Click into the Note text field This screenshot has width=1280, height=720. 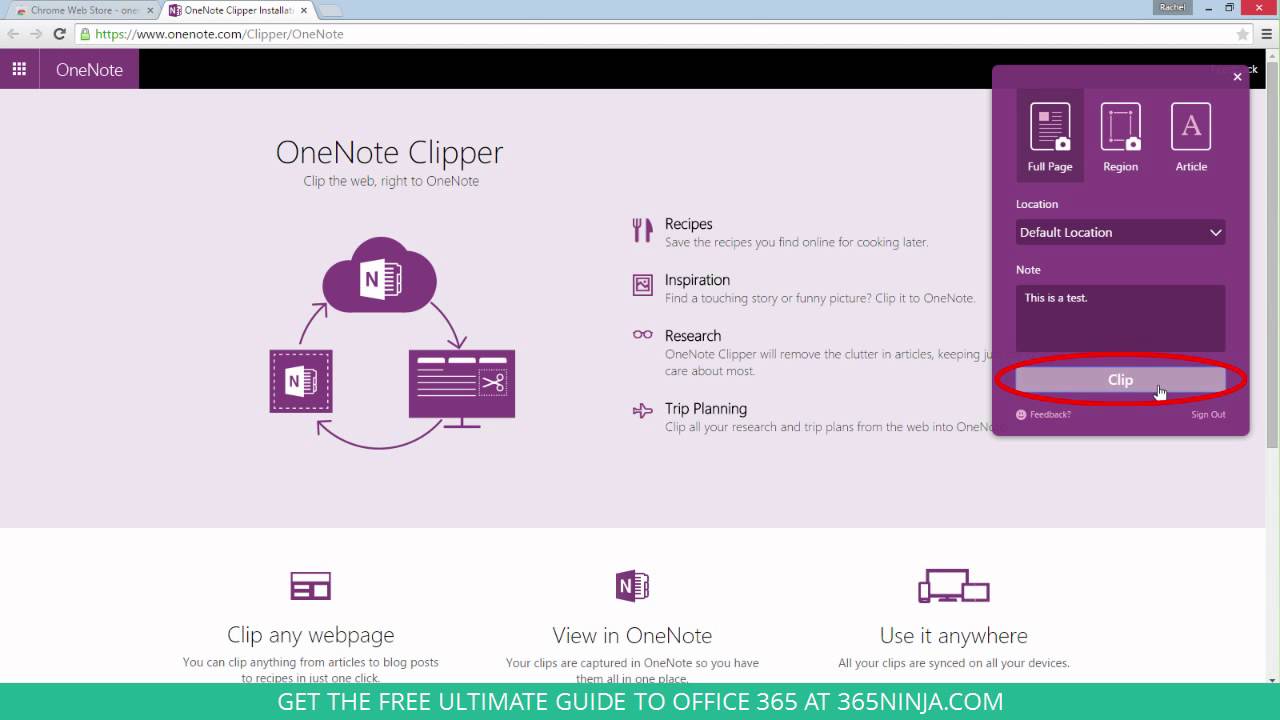point(1120,318)
